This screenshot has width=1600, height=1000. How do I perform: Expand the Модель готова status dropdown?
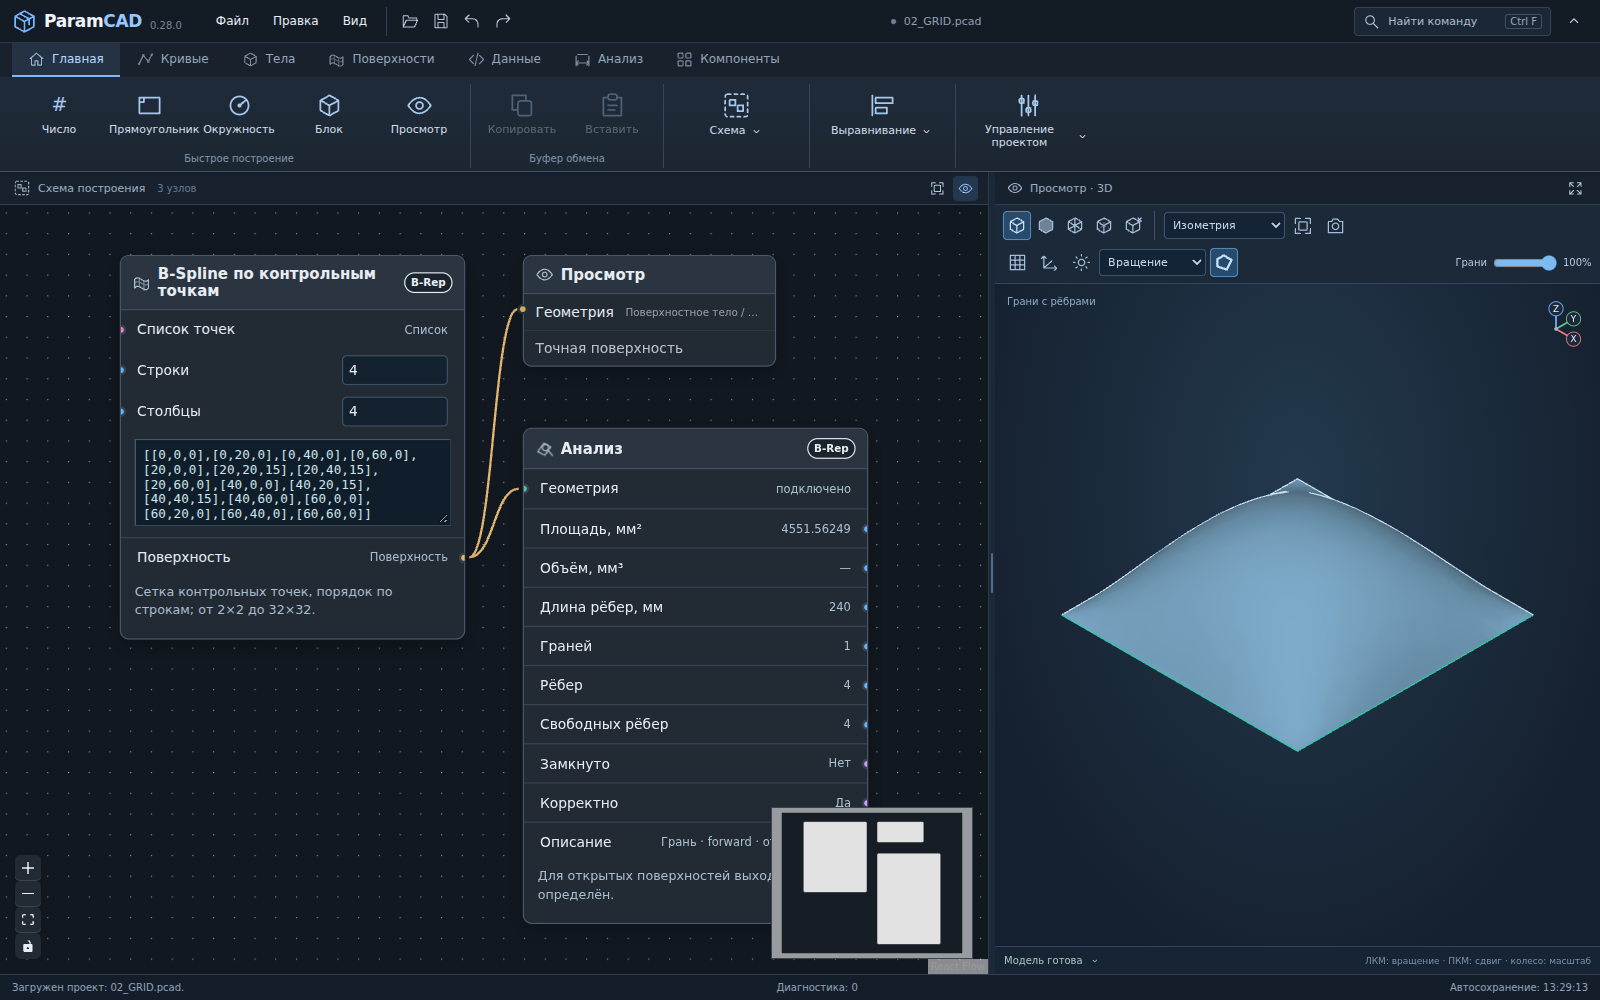pyautogui.click(x=1051, y=961)
